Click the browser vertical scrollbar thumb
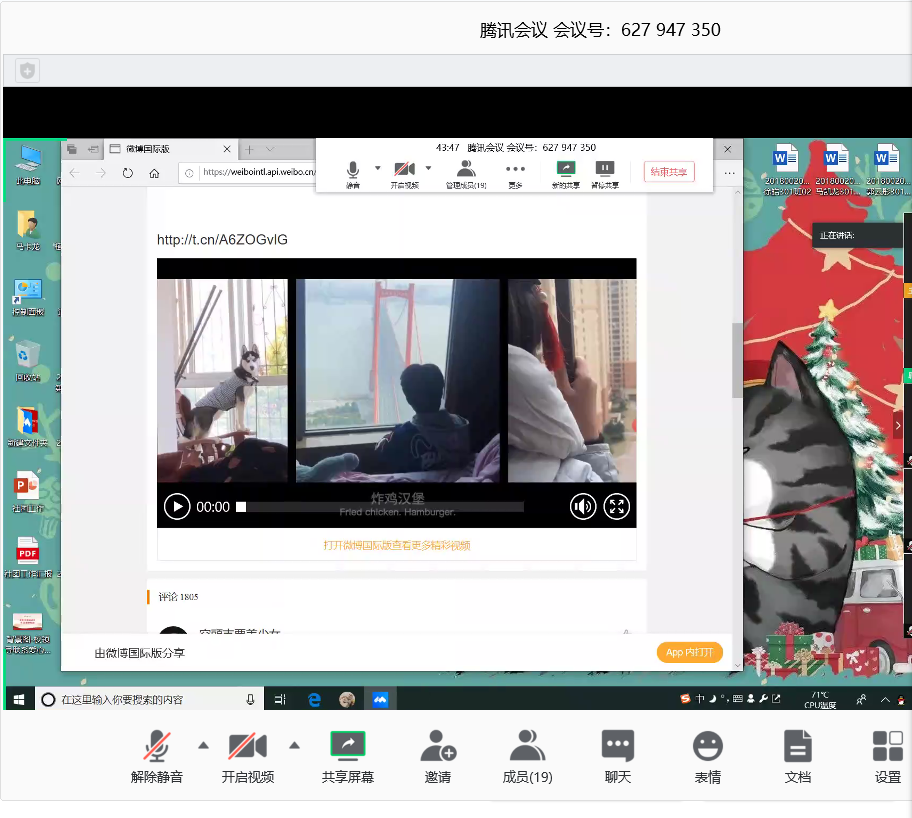 [737, 360]
